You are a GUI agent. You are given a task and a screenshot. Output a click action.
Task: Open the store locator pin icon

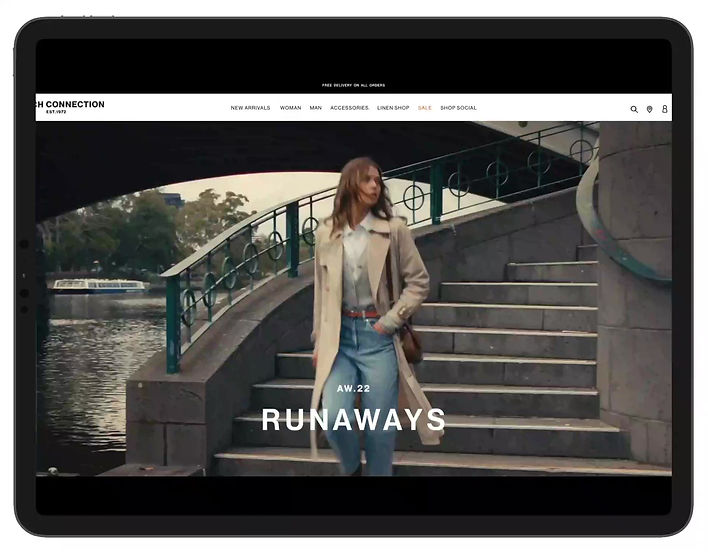[x=649, y=109]
